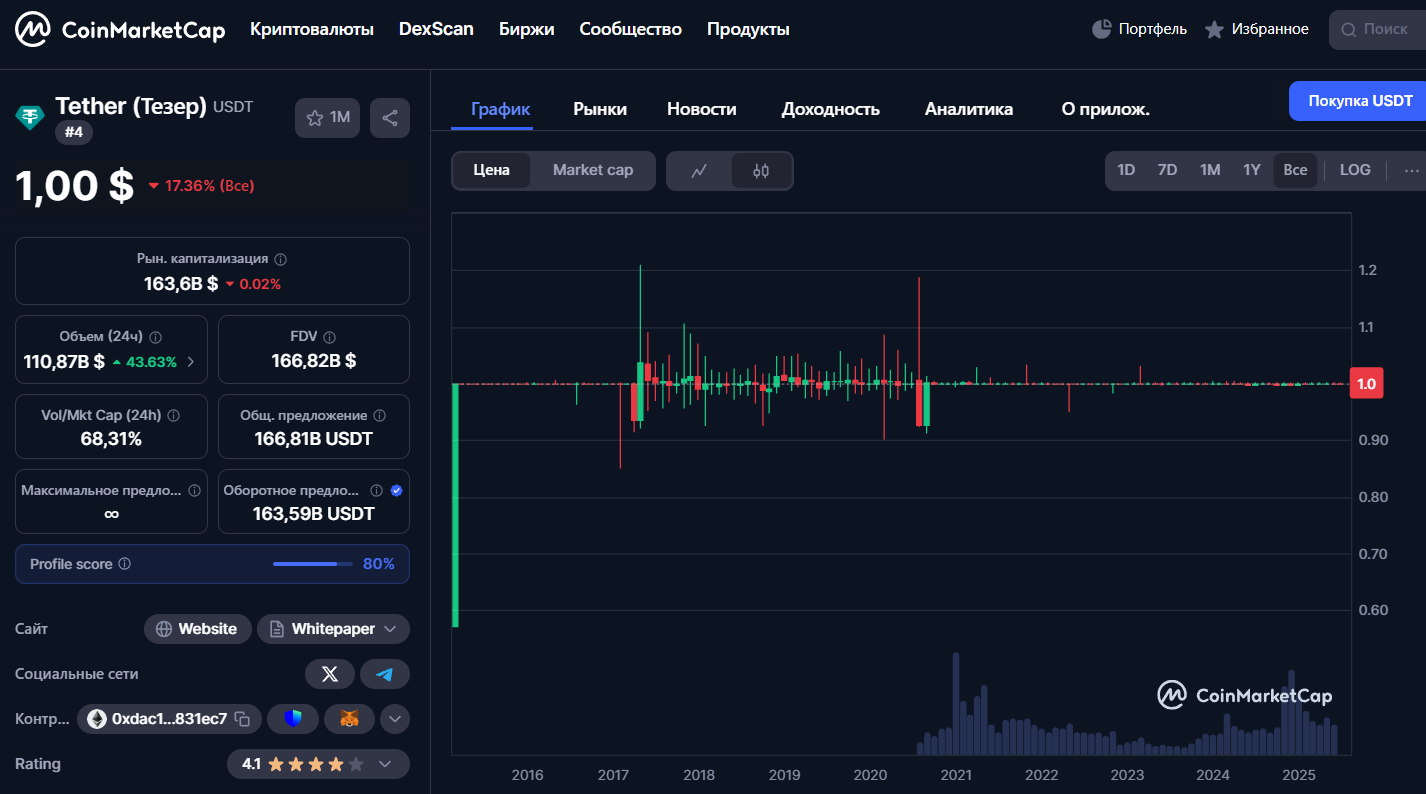
Task: Click the red 1.0 price label on axis
Action: click(1366, 384)
